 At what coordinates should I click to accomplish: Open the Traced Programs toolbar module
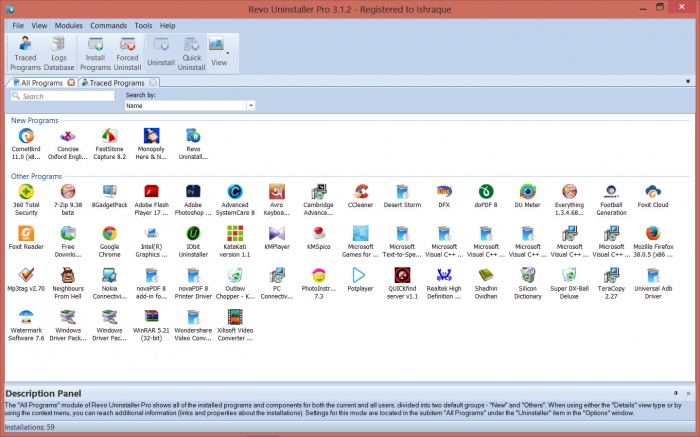[x=25, y=54]
